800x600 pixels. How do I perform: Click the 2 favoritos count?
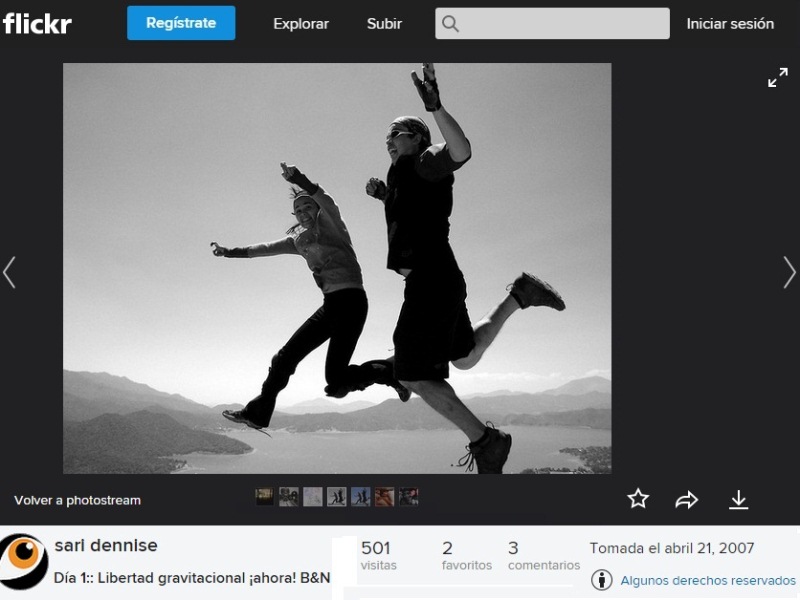point(466,555)
